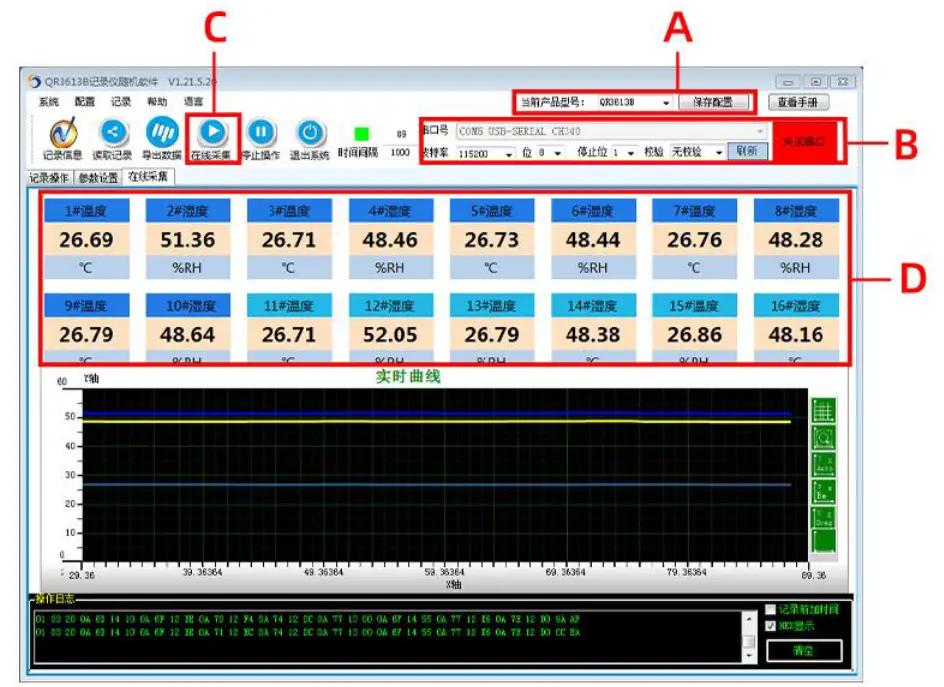This screenshot has height=687, width=944.
Task: Click the 16#湿度 reading 48.16
Action: [796, 335]
